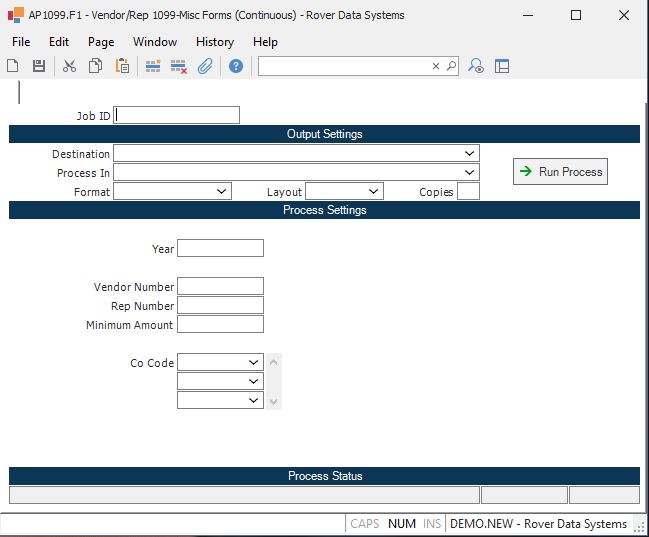Screen dimensions: 649x537
Task: Click the Vendor Number input field
Action: tap(220, 287)
